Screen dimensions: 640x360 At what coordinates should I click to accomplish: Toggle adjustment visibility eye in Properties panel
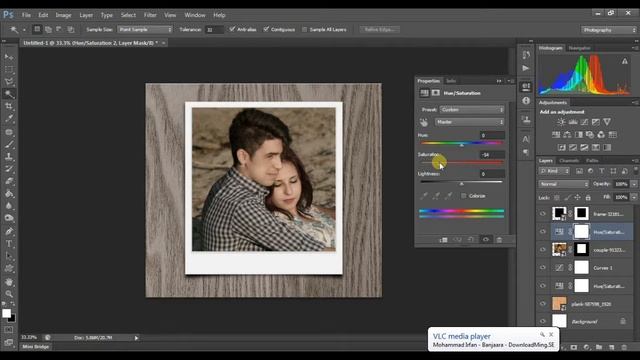tap(486, 240)
